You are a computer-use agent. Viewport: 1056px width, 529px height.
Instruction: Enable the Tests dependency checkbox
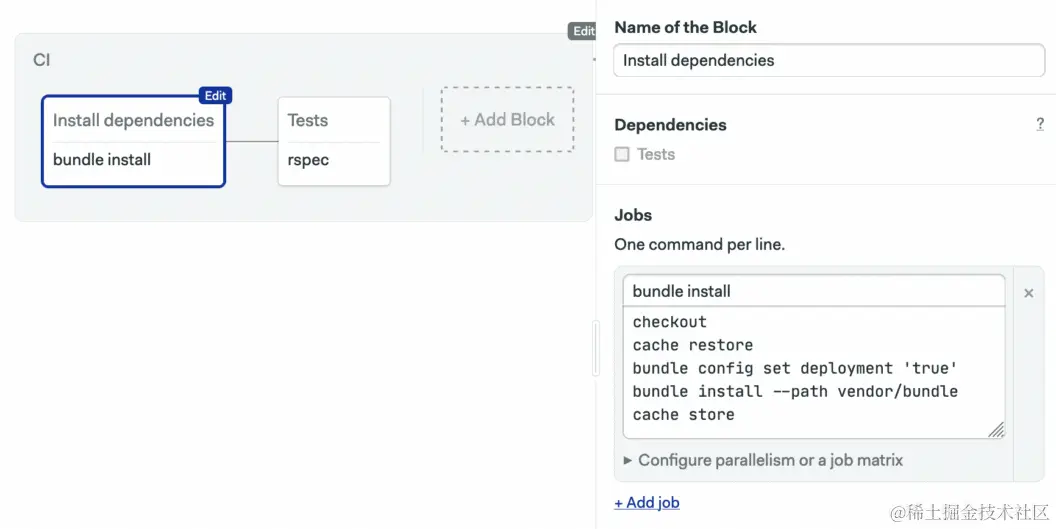point(622,154)
